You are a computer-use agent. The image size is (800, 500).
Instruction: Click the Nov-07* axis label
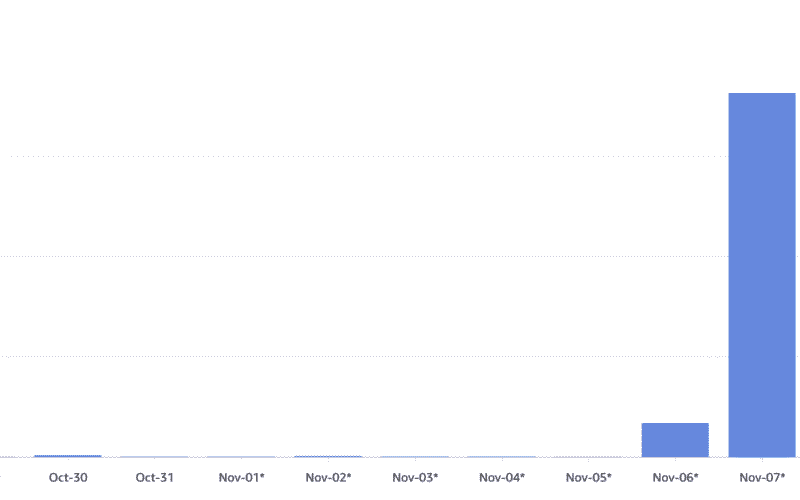[x=762, y=478]
